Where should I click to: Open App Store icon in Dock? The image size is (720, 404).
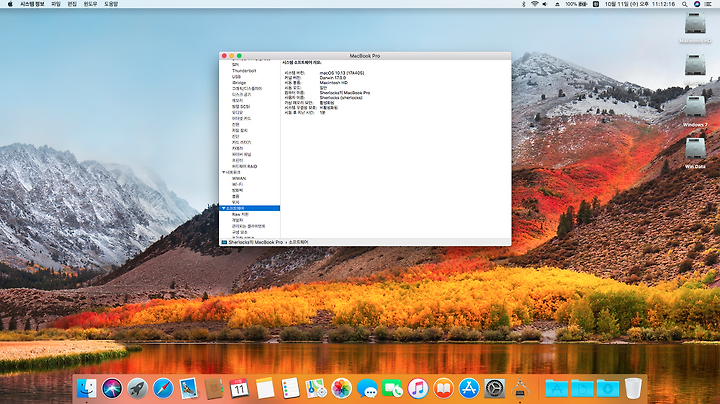pos(469,389)
